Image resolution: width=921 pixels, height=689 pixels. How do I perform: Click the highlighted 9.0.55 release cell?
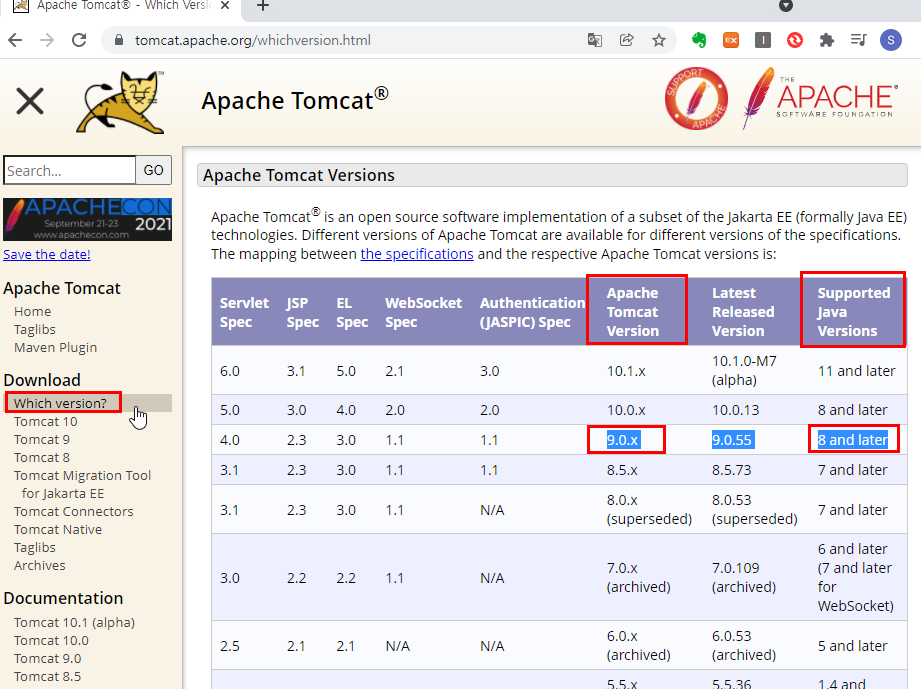click(732, 440)
